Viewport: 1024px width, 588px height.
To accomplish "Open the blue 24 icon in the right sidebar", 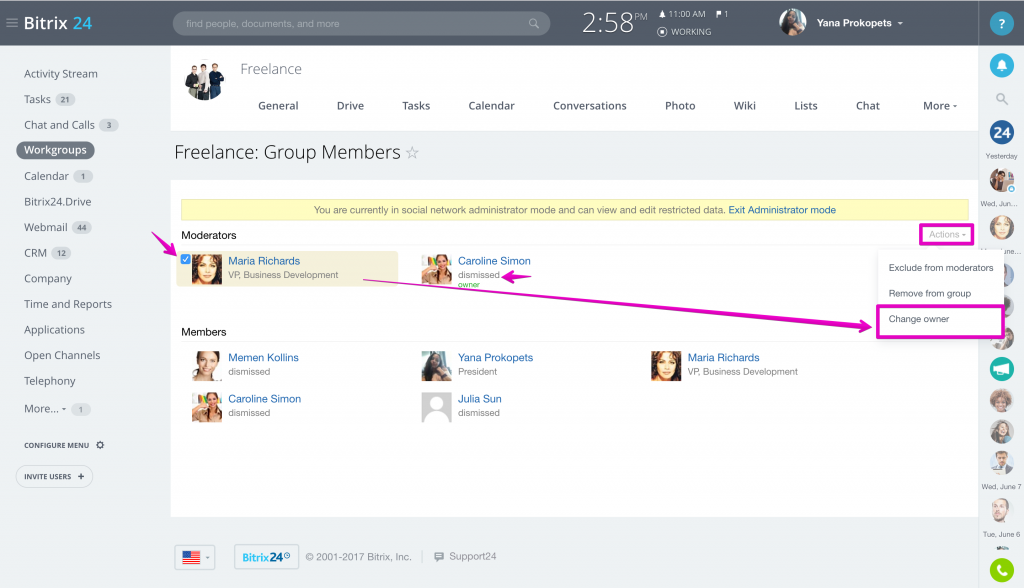I will (x=1001, y=133).
